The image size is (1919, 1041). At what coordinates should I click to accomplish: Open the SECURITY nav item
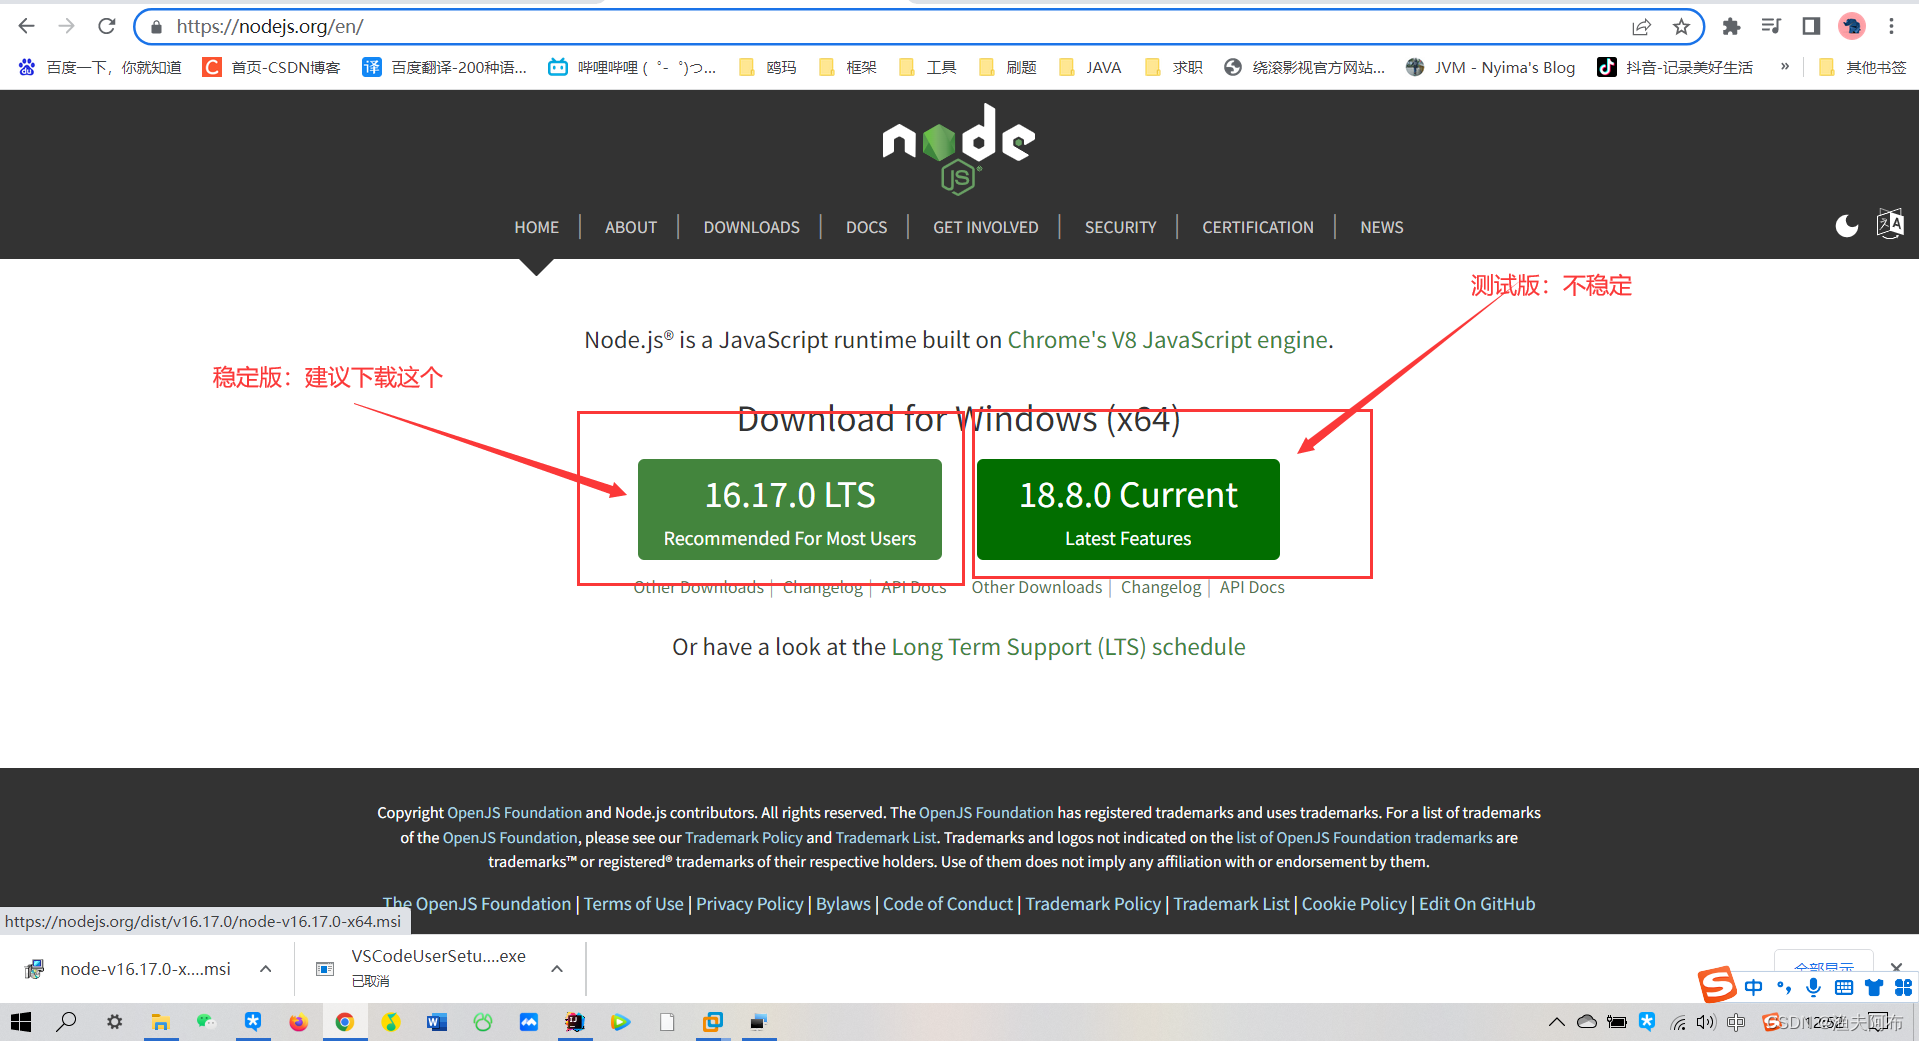point(1120,227)
